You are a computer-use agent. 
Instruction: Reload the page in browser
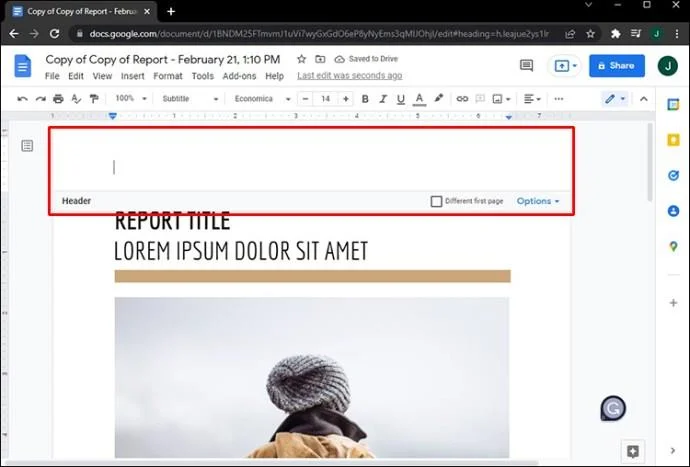point(55,33)
